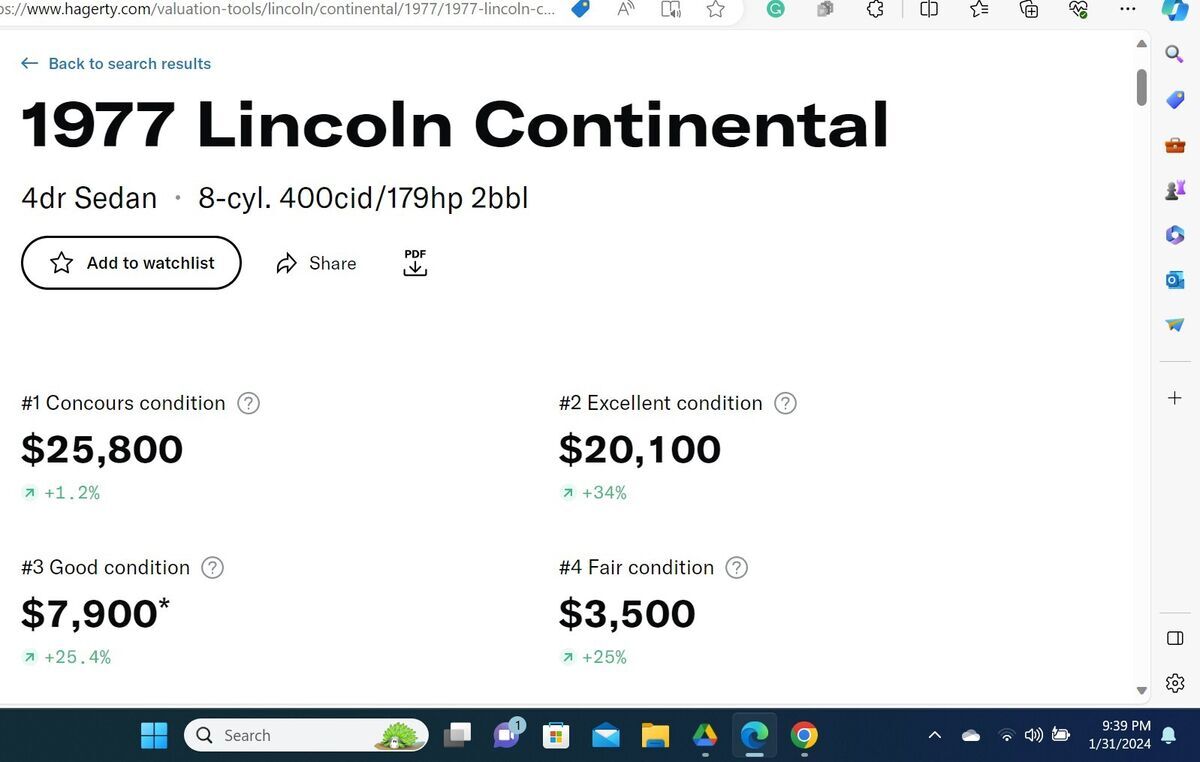1200x762 pixels.
Task: Expand hidden system tray icons
Action: point(935,736)
